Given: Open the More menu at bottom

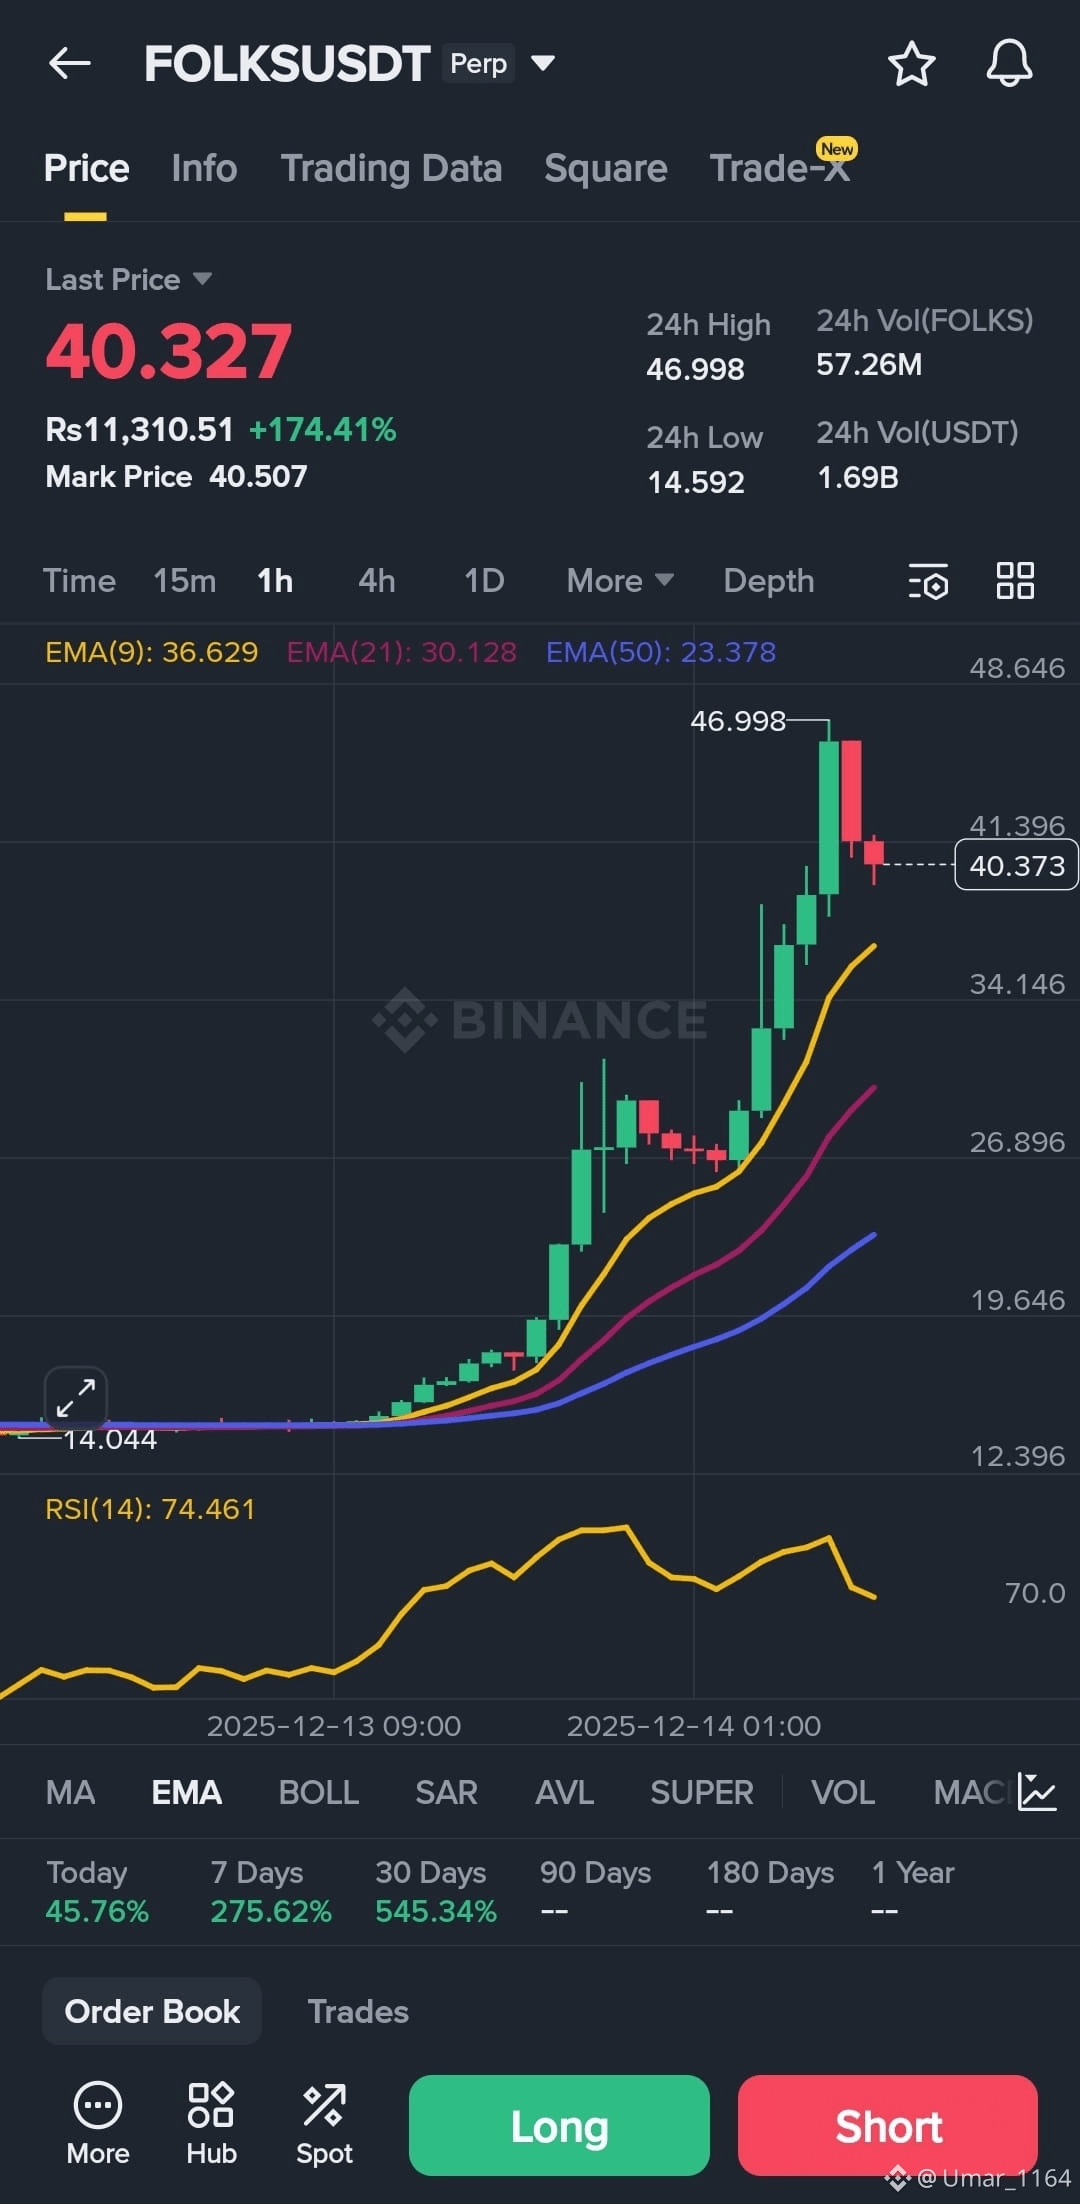Looking at the screenshot, I should point(98,2124).
